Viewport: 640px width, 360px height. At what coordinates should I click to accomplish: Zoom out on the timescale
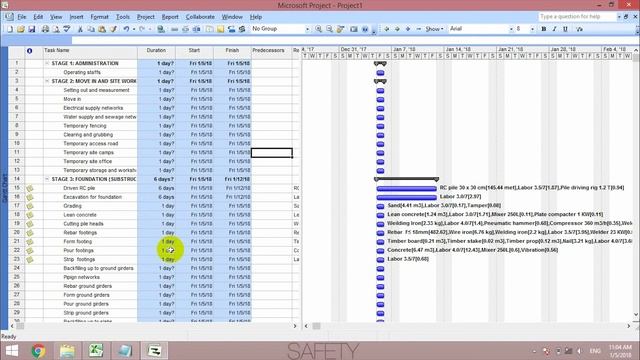[329, 29]
